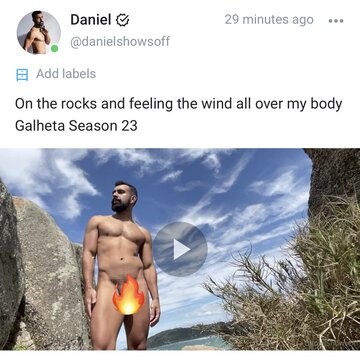Play the video with the center play button
Image resolution: width=360 pixels, height=360 pixels.
[180, 249]
